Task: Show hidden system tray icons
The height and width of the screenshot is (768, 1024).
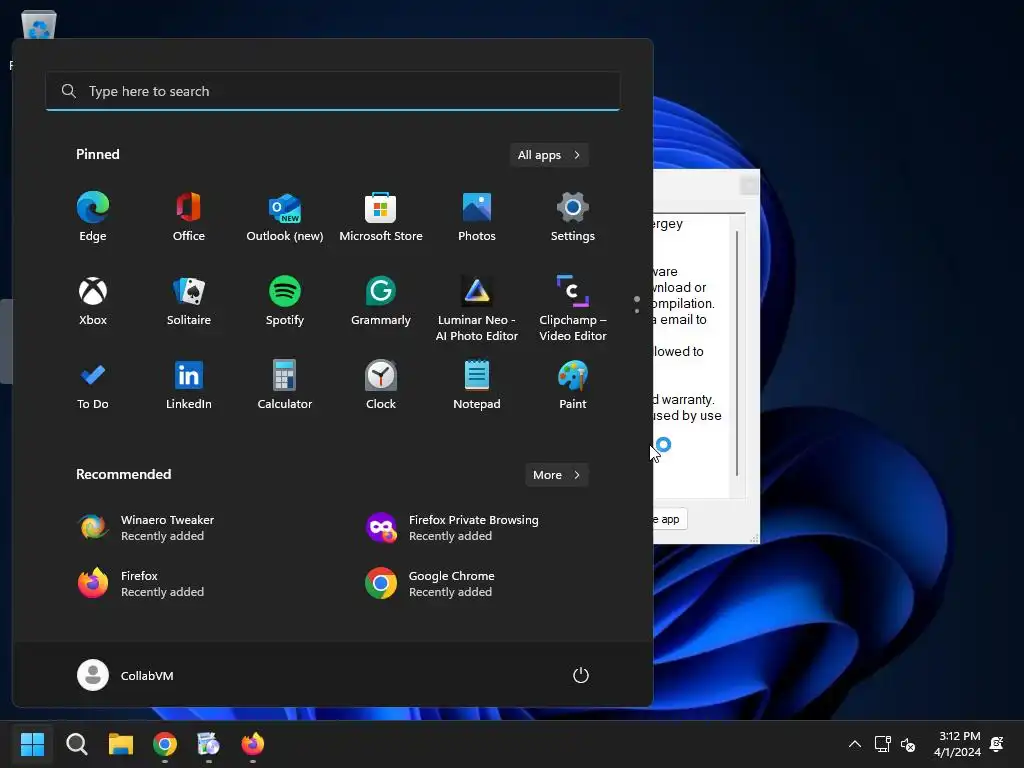Action: tap(854, 744)
